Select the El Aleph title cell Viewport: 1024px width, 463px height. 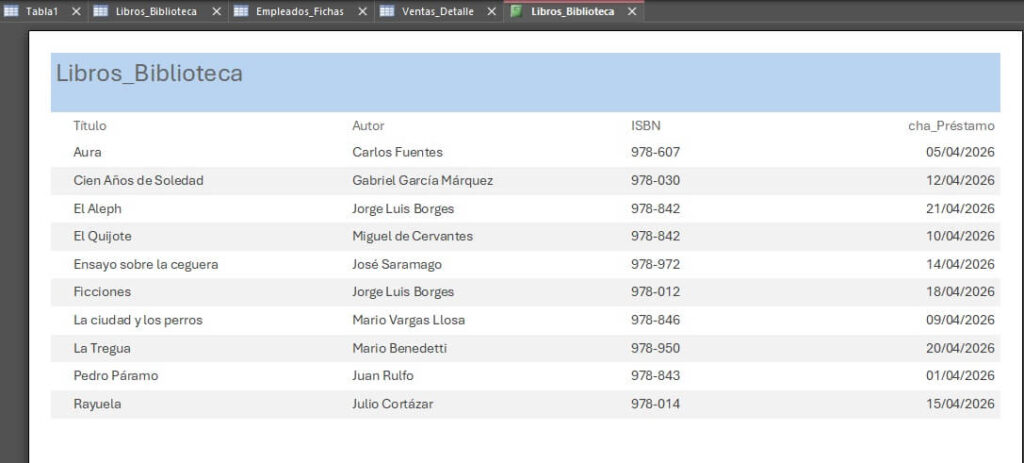[97, 208]
